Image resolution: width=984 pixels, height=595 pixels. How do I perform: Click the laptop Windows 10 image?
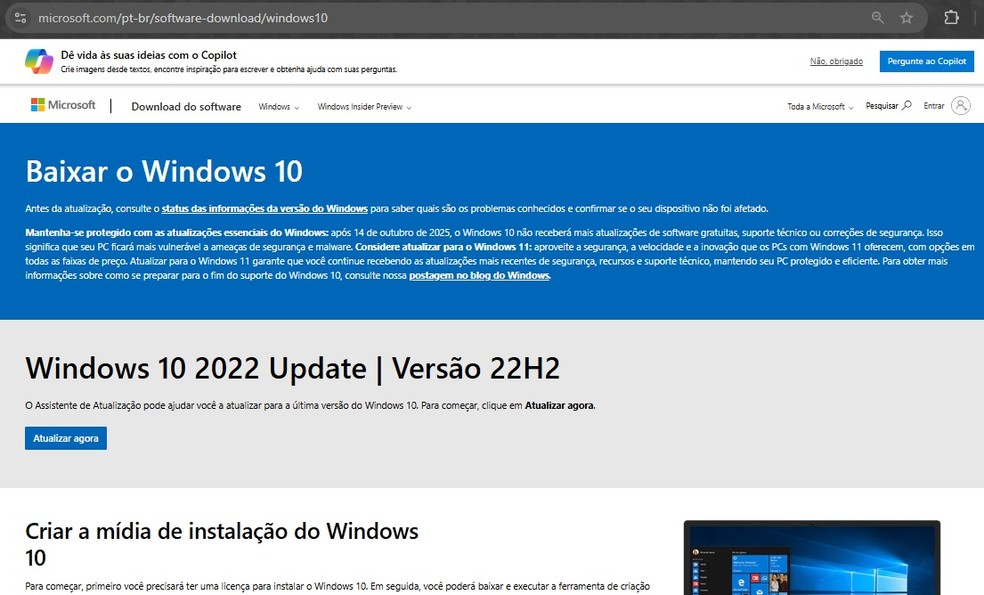pyautogui.click(x=812, y=557)
